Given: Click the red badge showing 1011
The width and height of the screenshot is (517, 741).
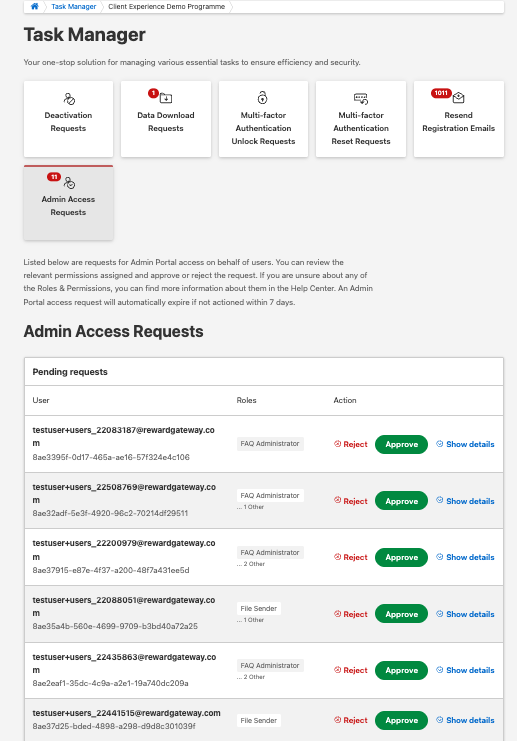Looking at the screenshot, I should click(441, 93).
